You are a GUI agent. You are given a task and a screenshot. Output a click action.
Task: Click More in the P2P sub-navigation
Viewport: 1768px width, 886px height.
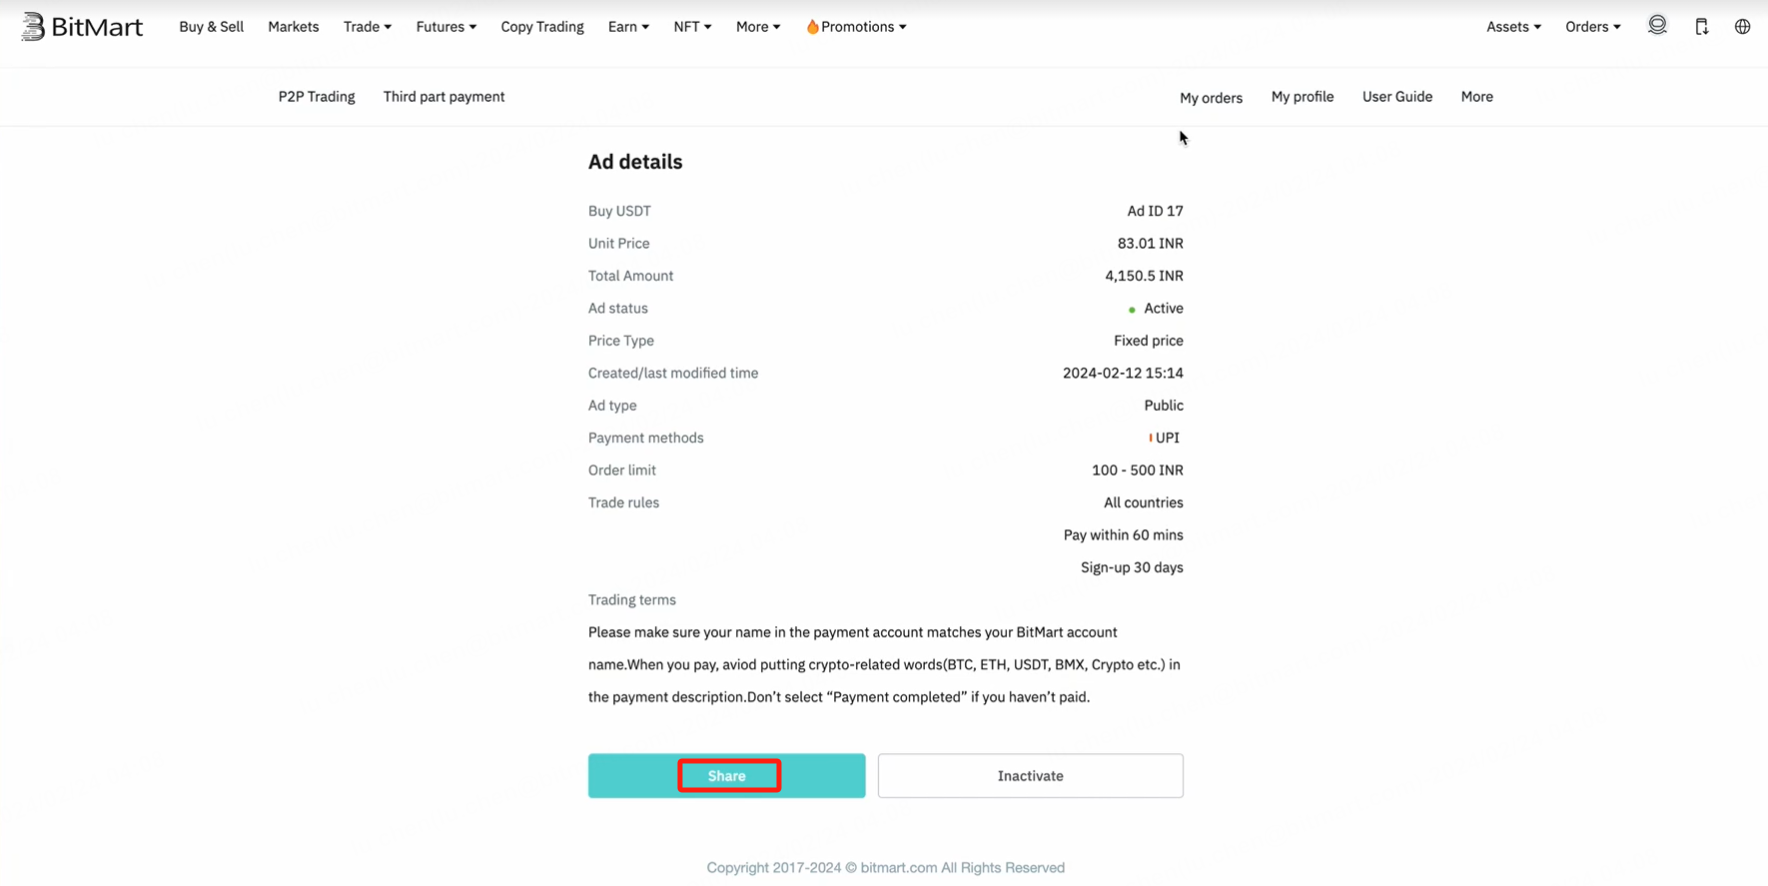tap(1477, 97)
